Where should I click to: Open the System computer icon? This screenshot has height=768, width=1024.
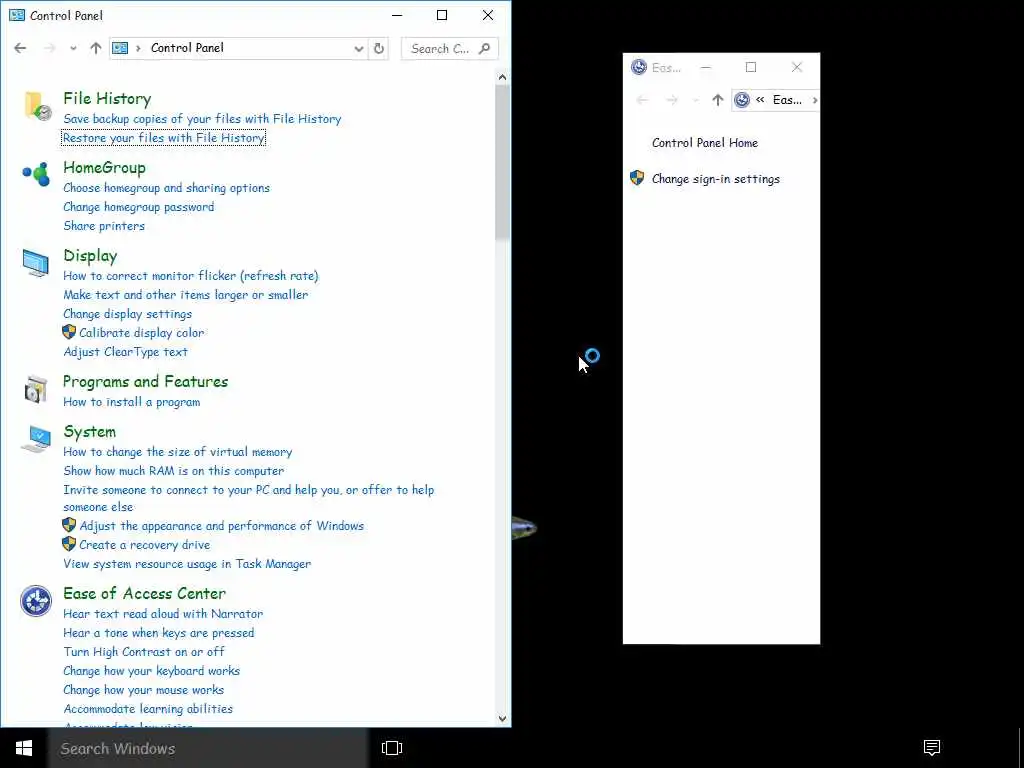coord(36,439)
